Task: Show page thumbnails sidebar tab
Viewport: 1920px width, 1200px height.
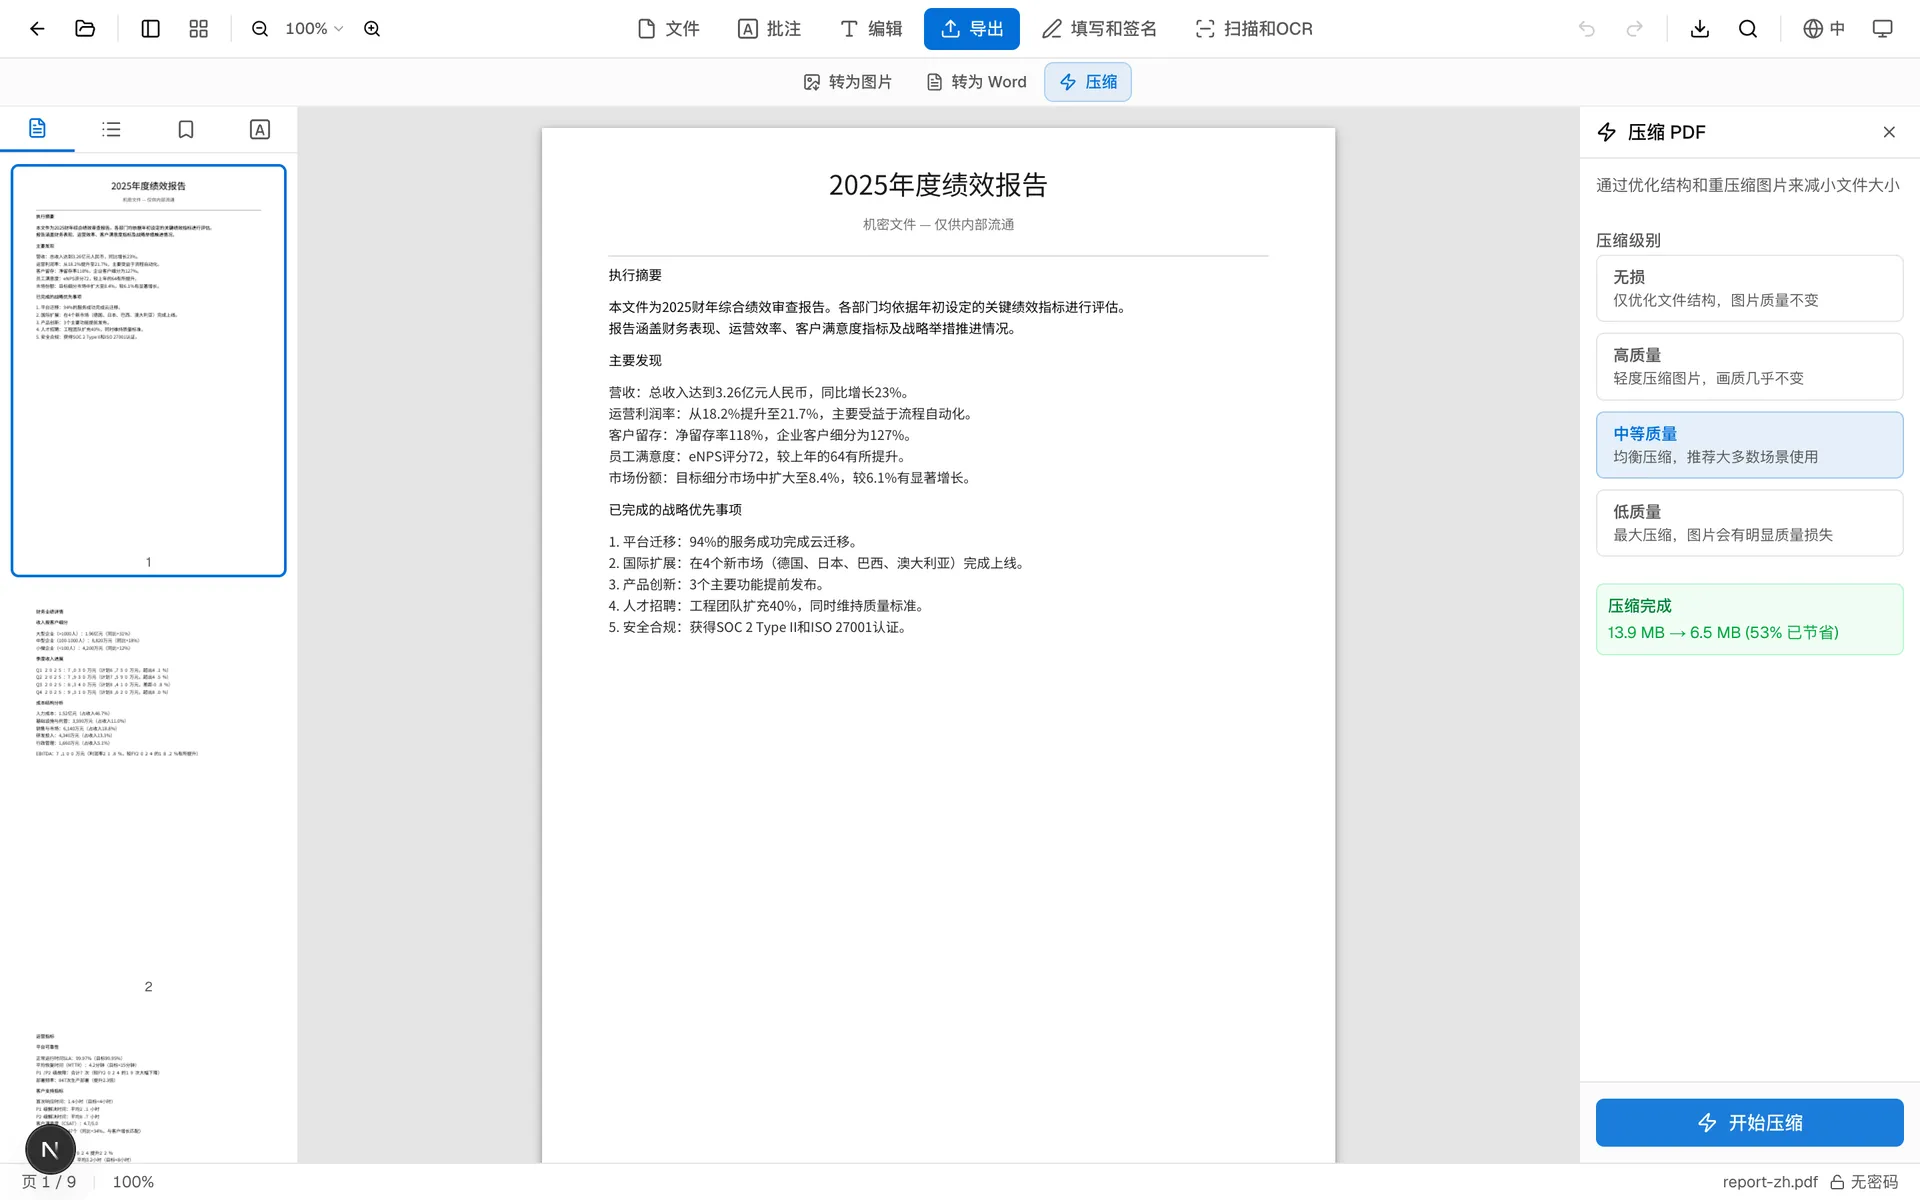Action: point(37,129)
